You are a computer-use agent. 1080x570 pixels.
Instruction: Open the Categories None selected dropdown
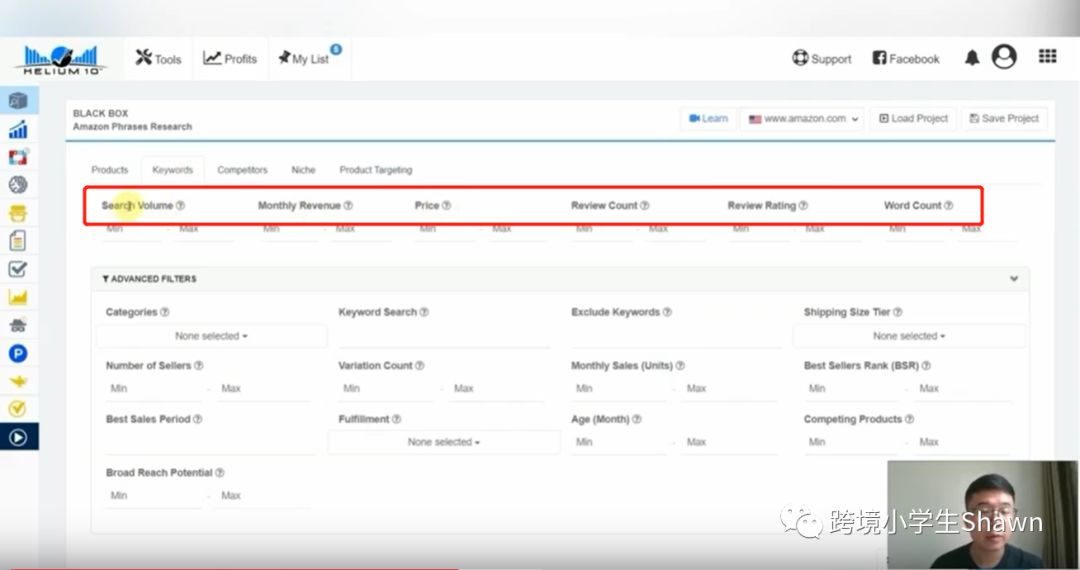pyautogui.click(x=211, y=336)
